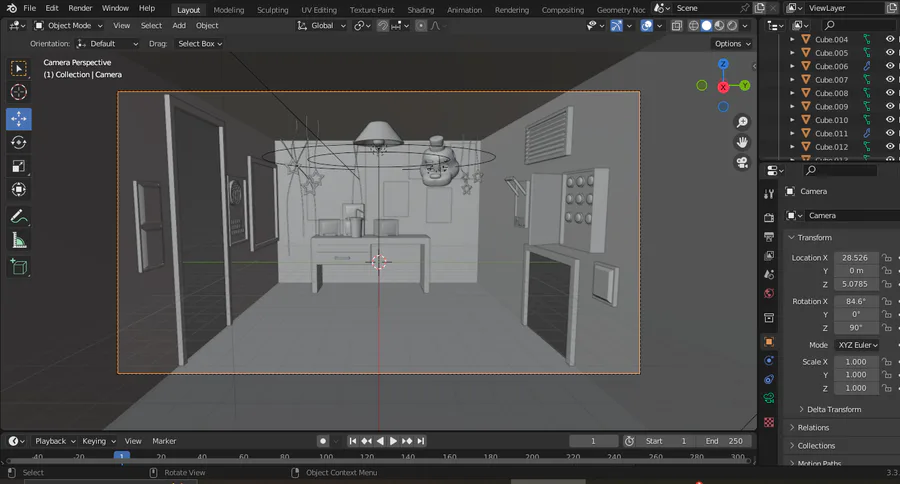This screenshot has height=484, width=900.
Task: Click the Blender logo icon
Action: [x=11, y=8]
